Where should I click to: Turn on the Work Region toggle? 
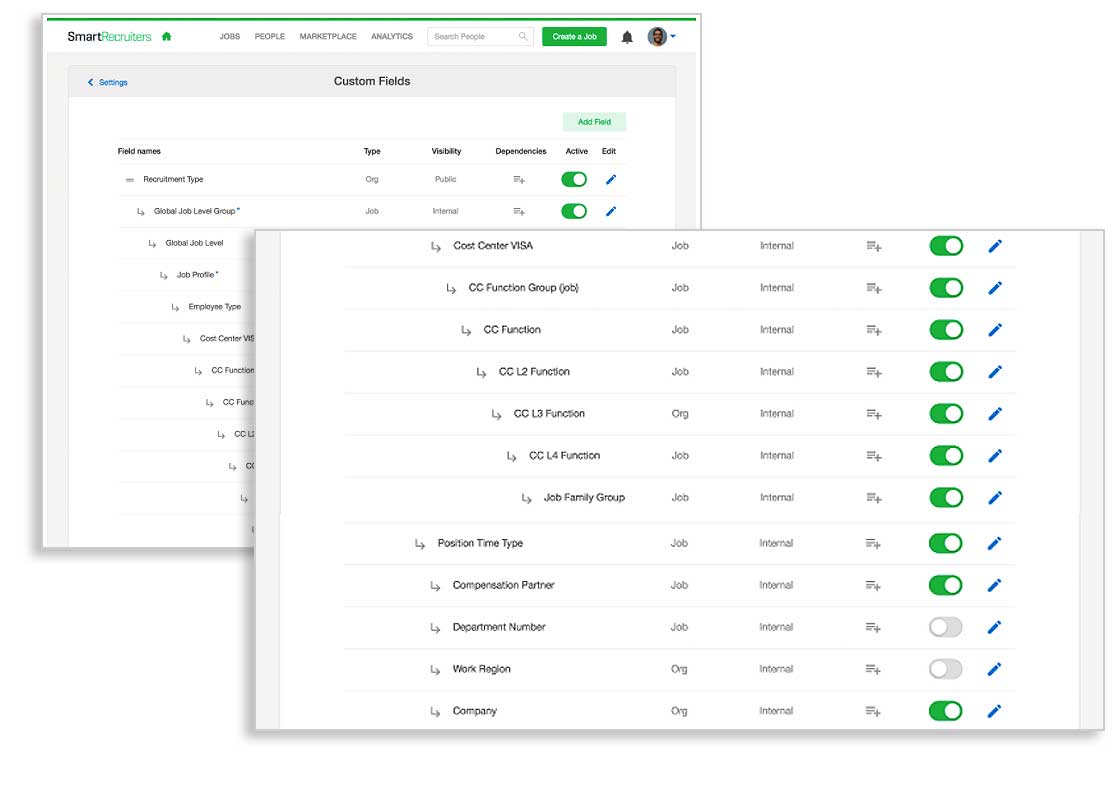tap(945, 669)
